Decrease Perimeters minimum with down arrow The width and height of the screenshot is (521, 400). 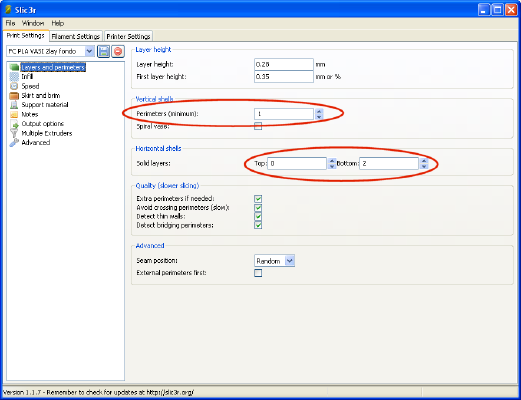click(319, 117)
